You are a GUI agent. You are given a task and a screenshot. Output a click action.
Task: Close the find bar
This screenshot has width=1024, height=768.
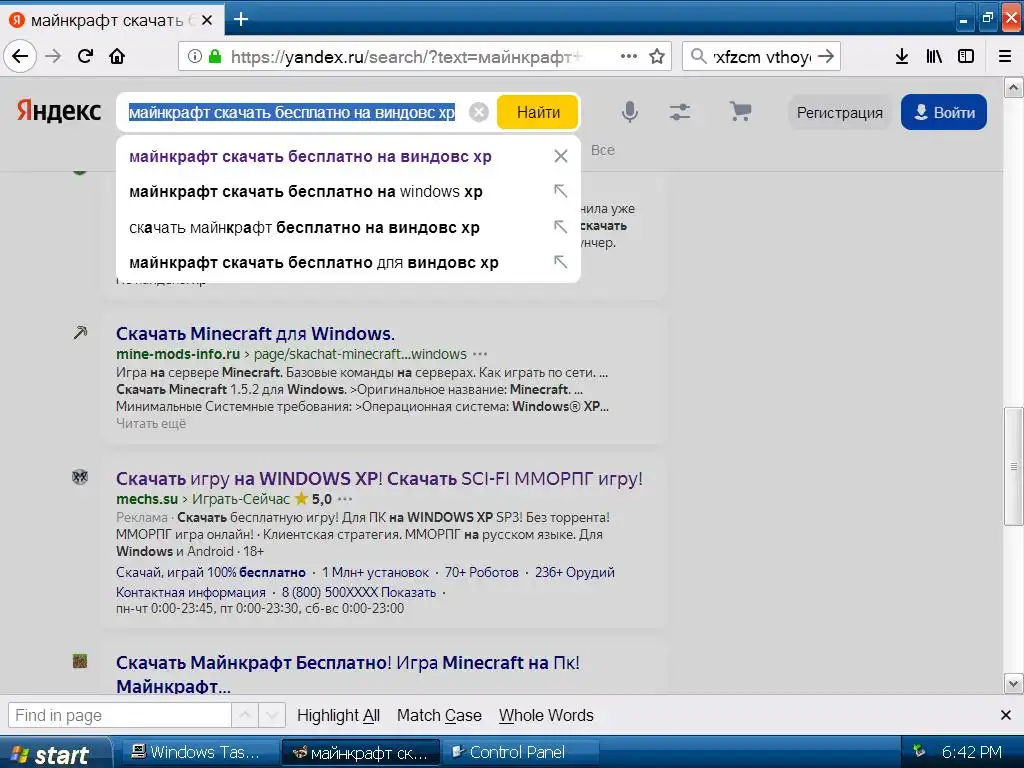[x=1006, y=716]
